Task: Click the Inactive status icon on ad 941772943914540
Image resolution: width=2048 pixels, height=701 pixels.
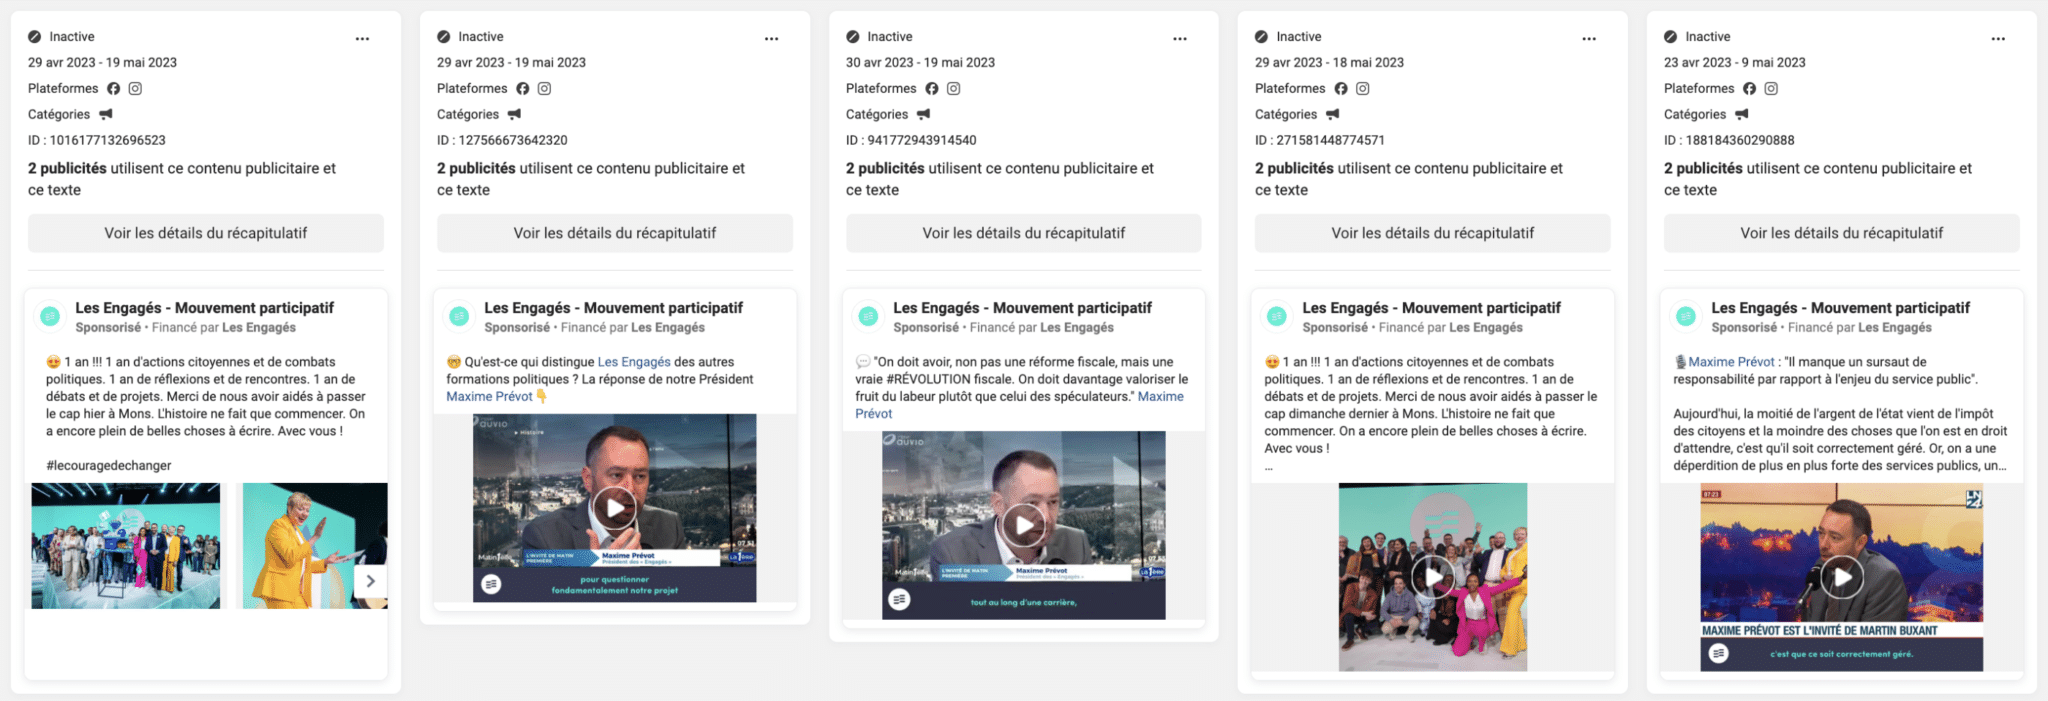Action: (x=853, y=37)
